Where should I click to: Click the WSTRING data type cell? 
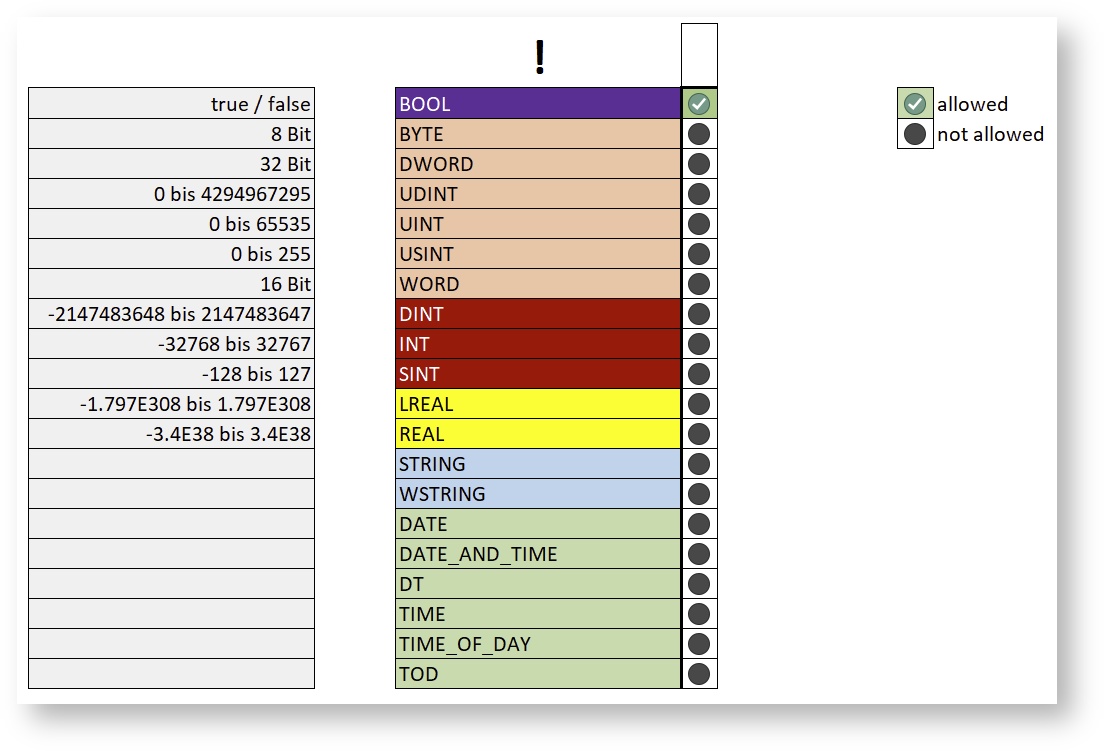(538, 494)
